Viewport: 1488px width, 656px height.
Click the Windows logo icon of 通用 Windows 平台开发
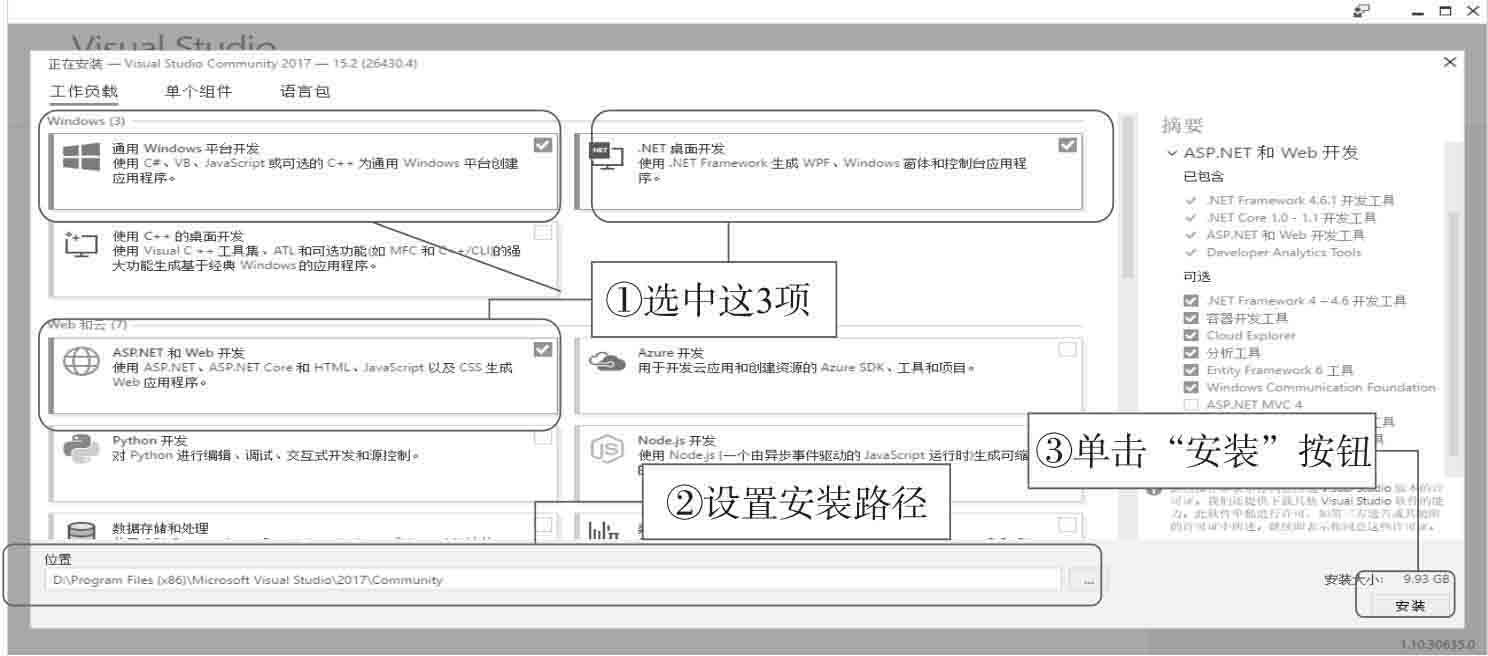point(80,158)
